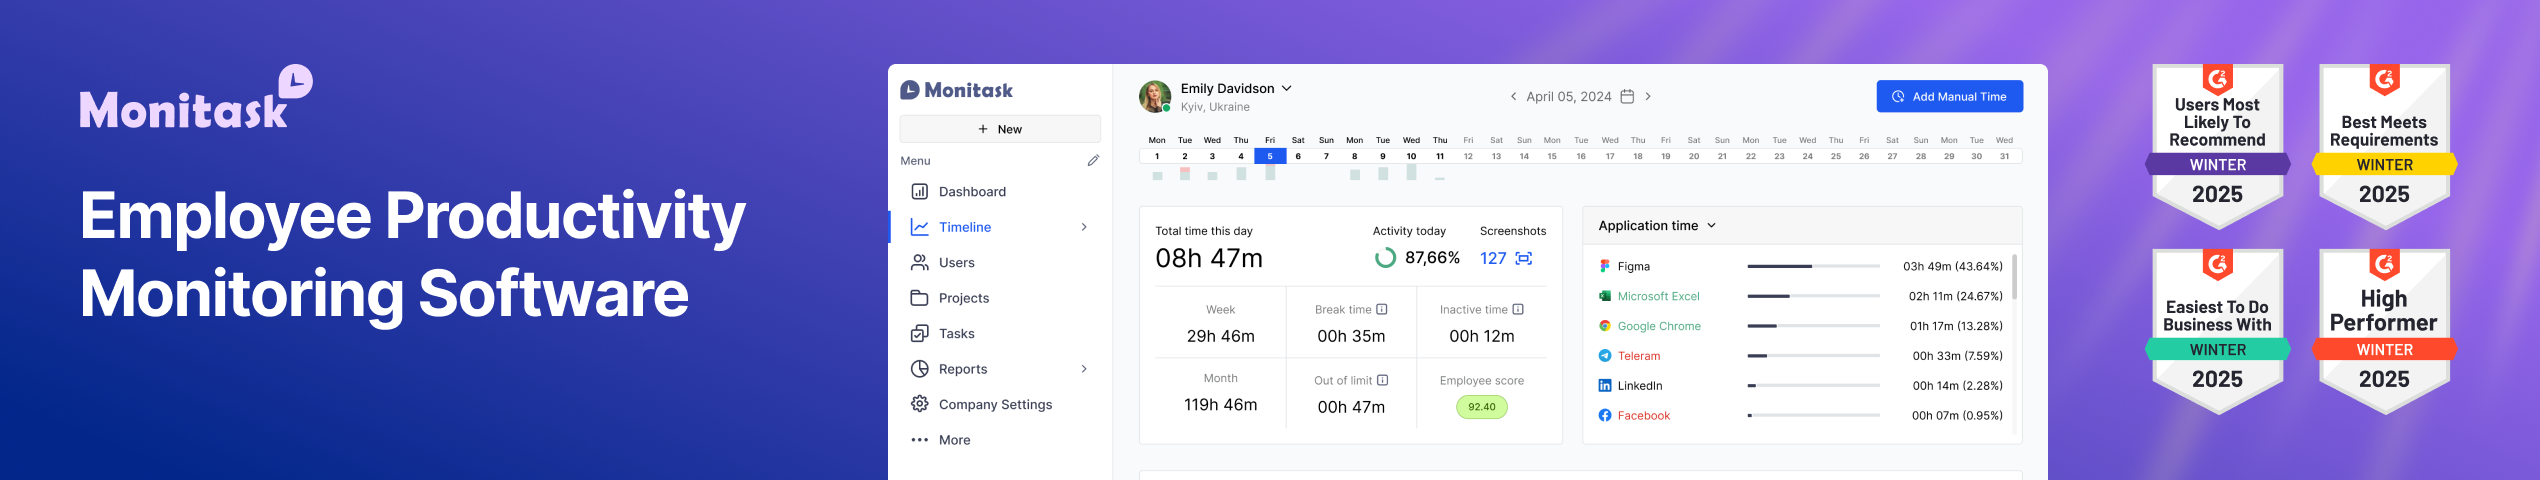The height and width of the screenshot is (480, 2540).
Task: Click the Facebook app name
Action: (1644, 415)
